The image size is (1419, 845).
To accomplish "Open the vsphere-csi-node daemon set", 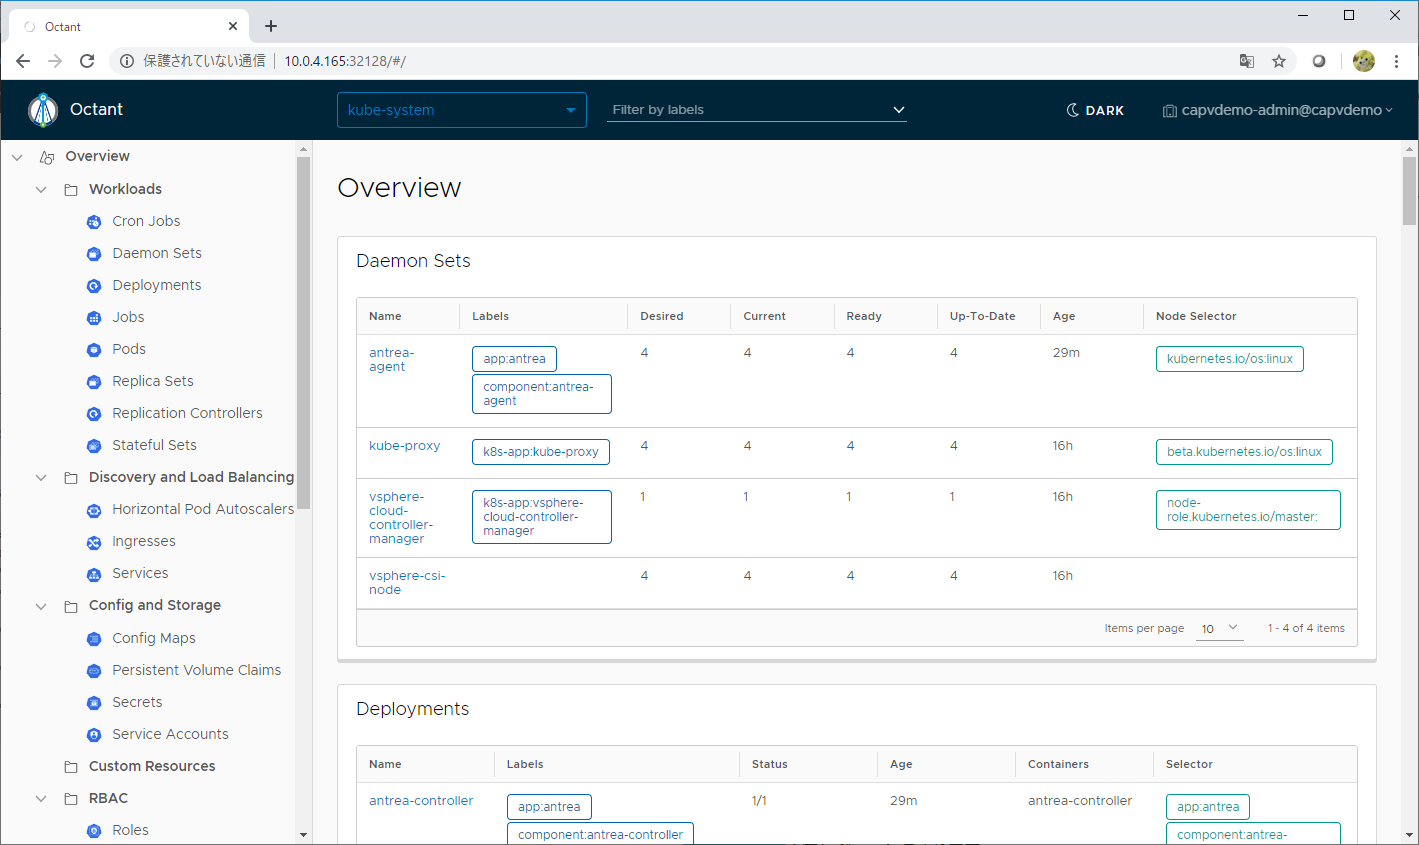I will (407, 583).
